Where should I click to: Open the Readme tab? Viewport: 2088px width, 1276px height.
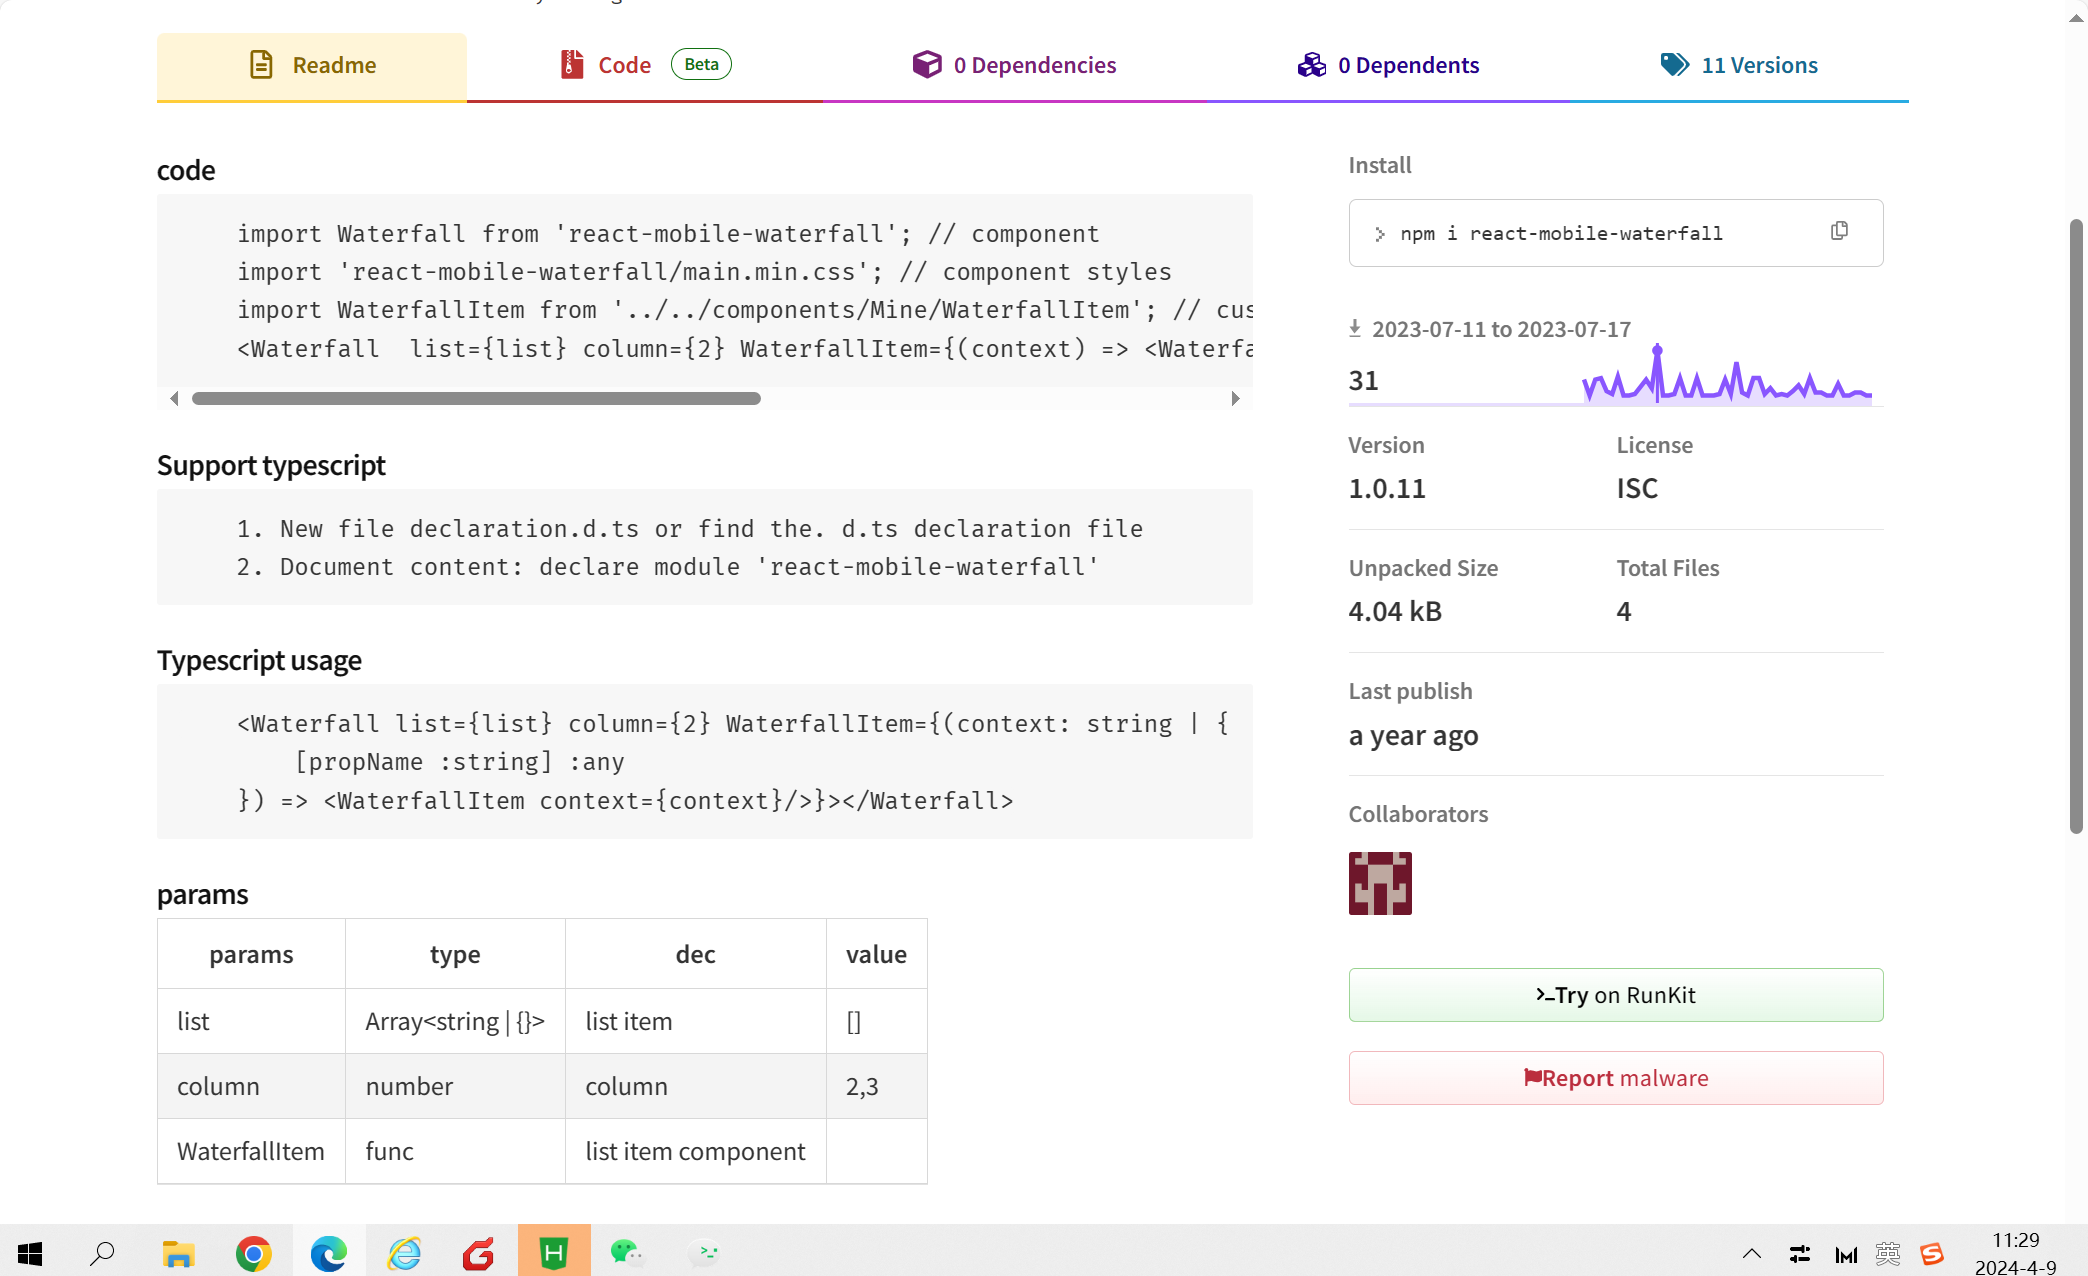click(312, 66)
